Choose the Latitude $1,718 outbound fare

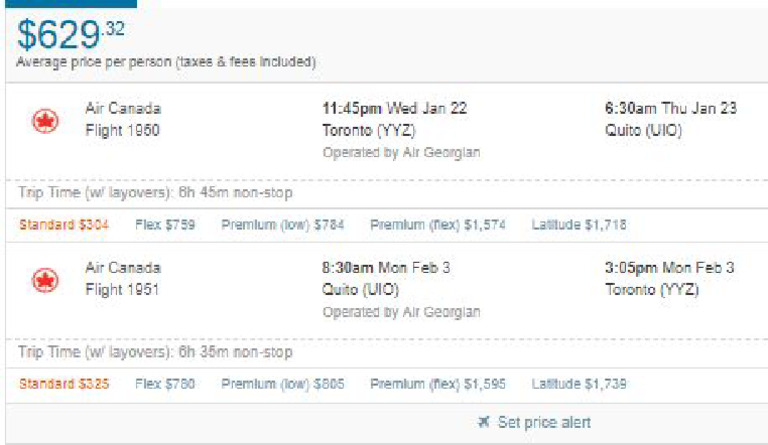579,225
